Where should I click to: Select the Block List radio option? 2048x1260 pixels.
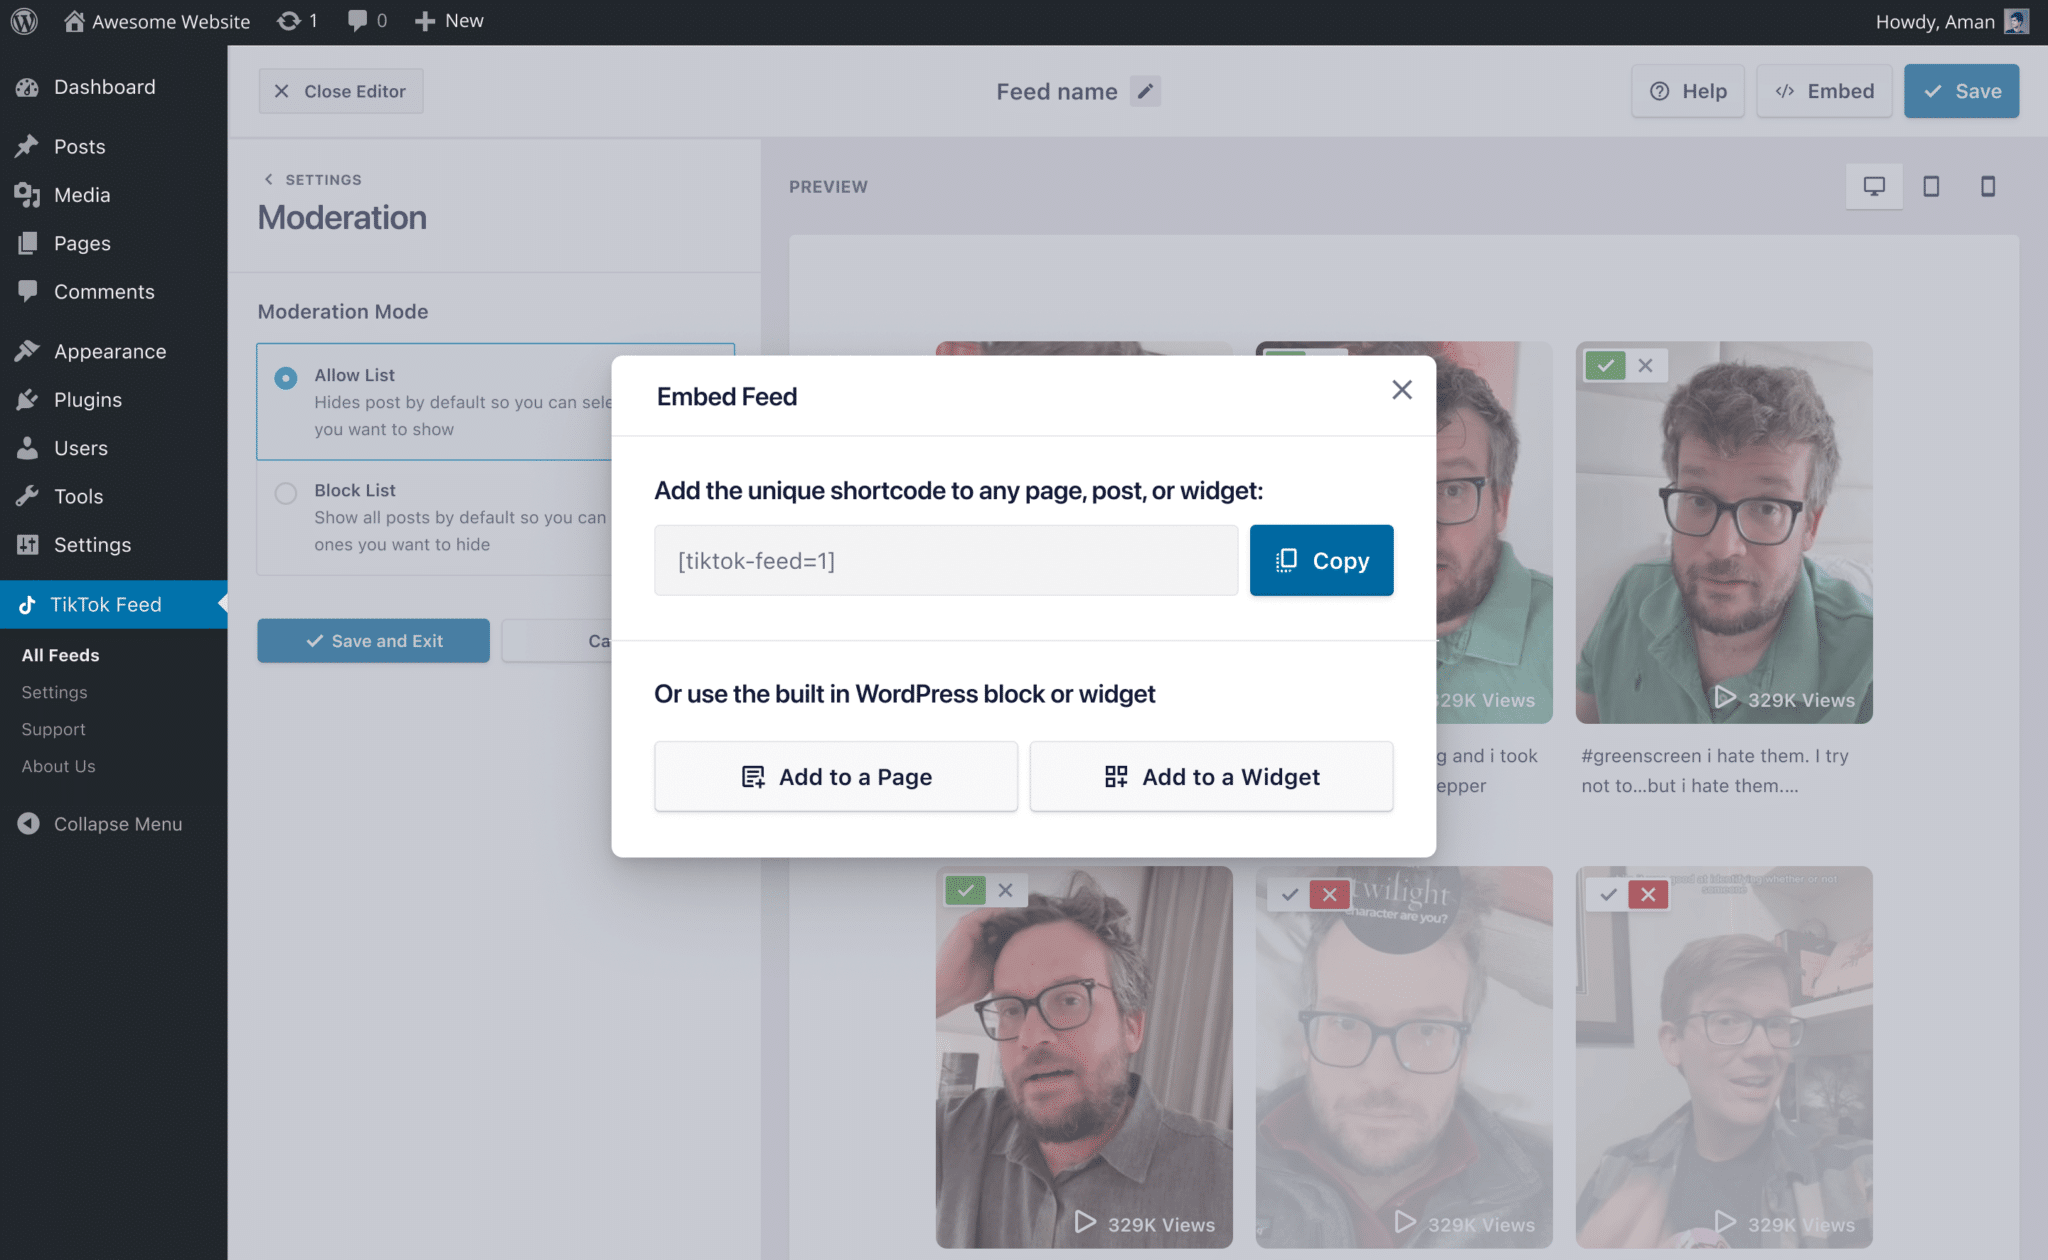(286, 493)
